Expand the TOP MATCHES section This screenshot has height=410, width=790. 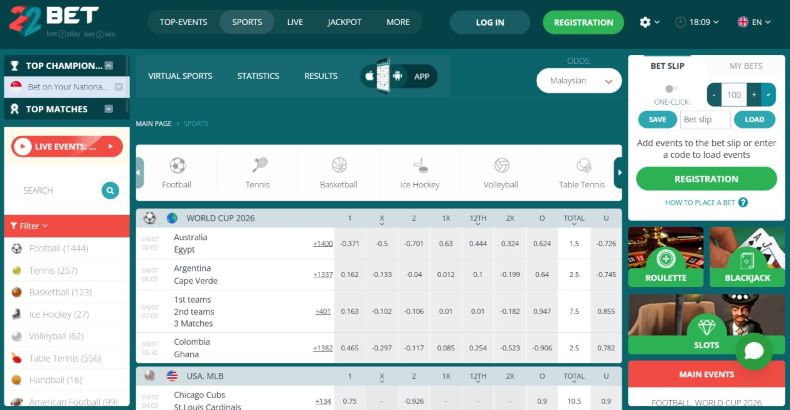[109, 109]
